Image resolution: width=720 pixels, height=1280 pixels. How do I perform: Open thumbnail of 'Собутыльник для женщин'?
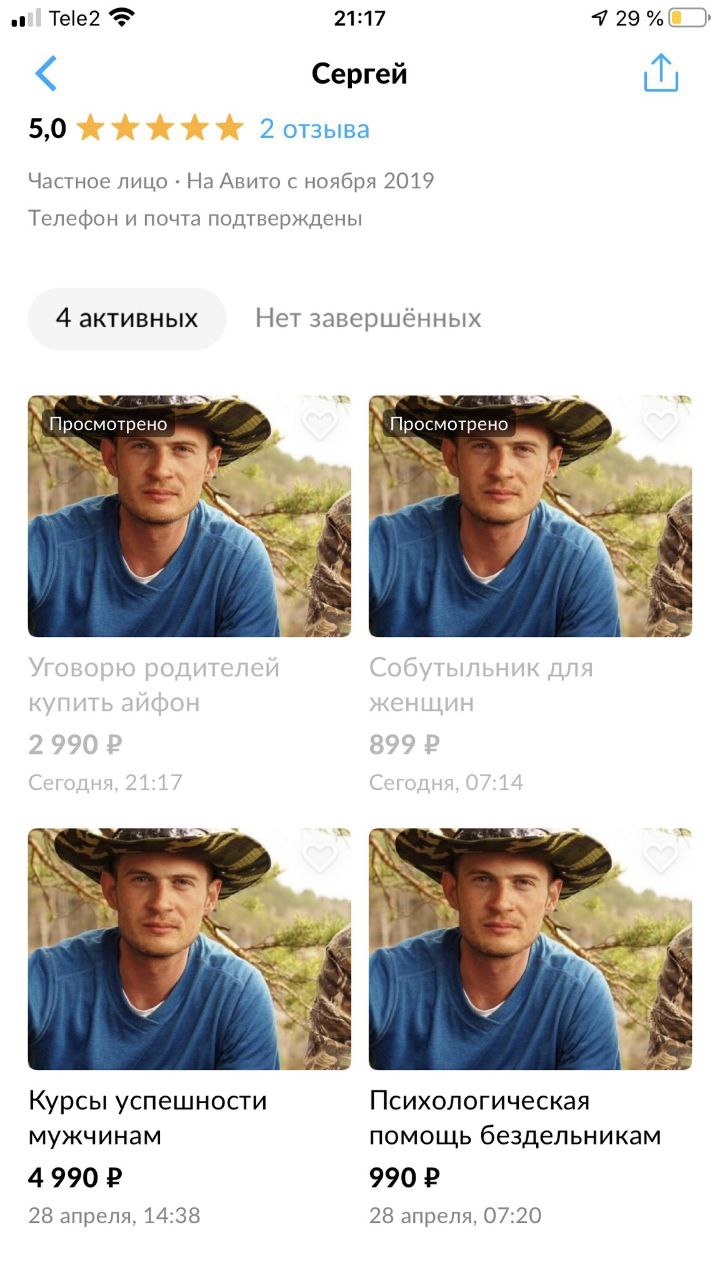[530, 516]
